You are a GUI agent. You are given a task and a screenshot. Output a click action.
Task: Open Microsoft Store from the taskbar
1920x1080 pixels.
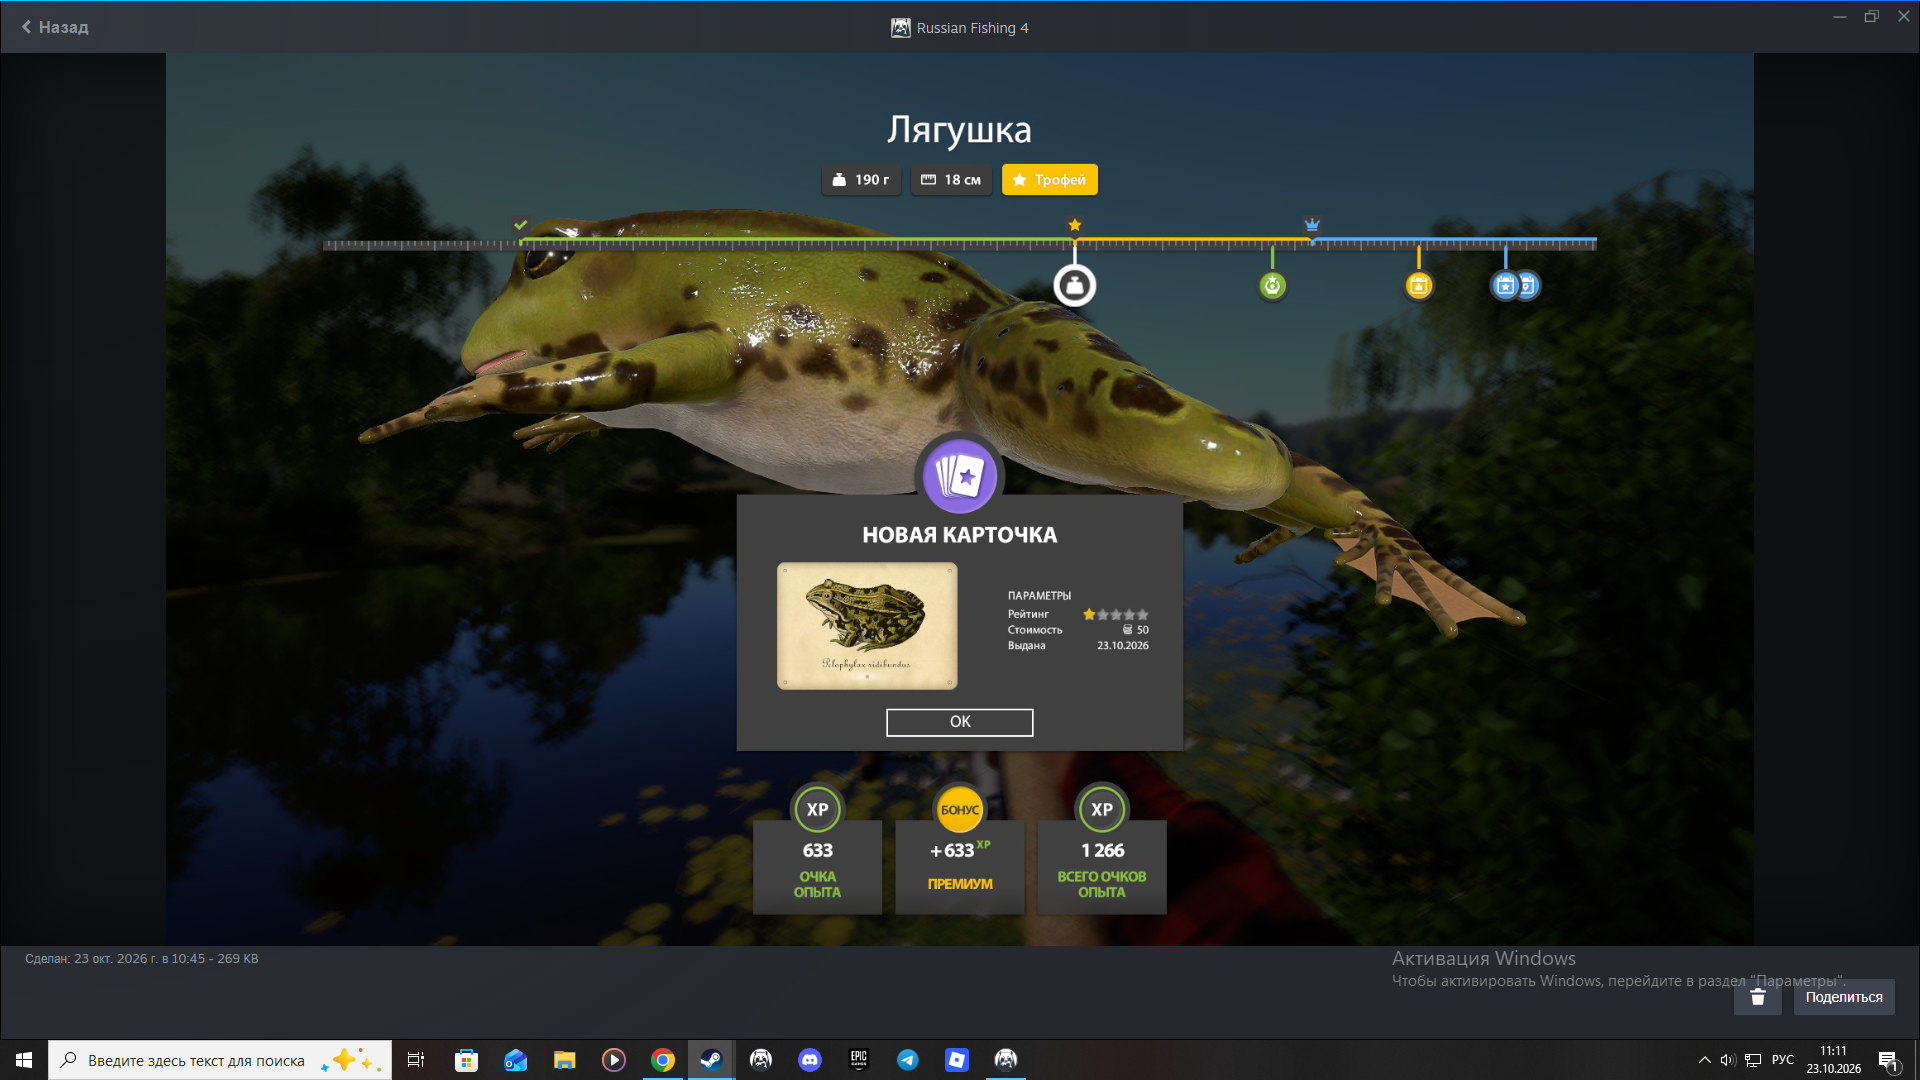click(466, 1060)
